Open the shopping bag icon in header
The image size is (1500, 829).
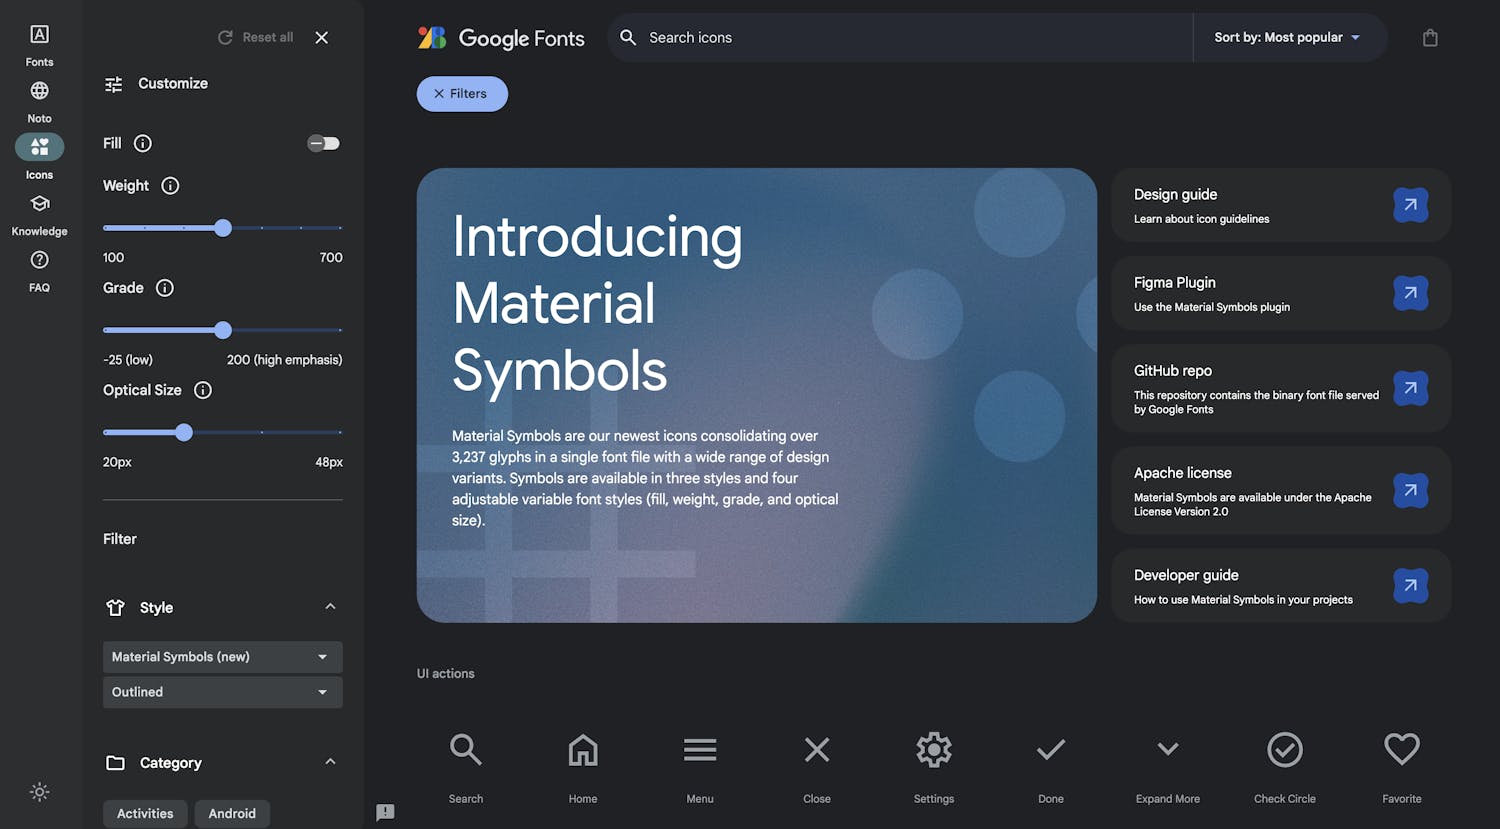[1430, 38]
